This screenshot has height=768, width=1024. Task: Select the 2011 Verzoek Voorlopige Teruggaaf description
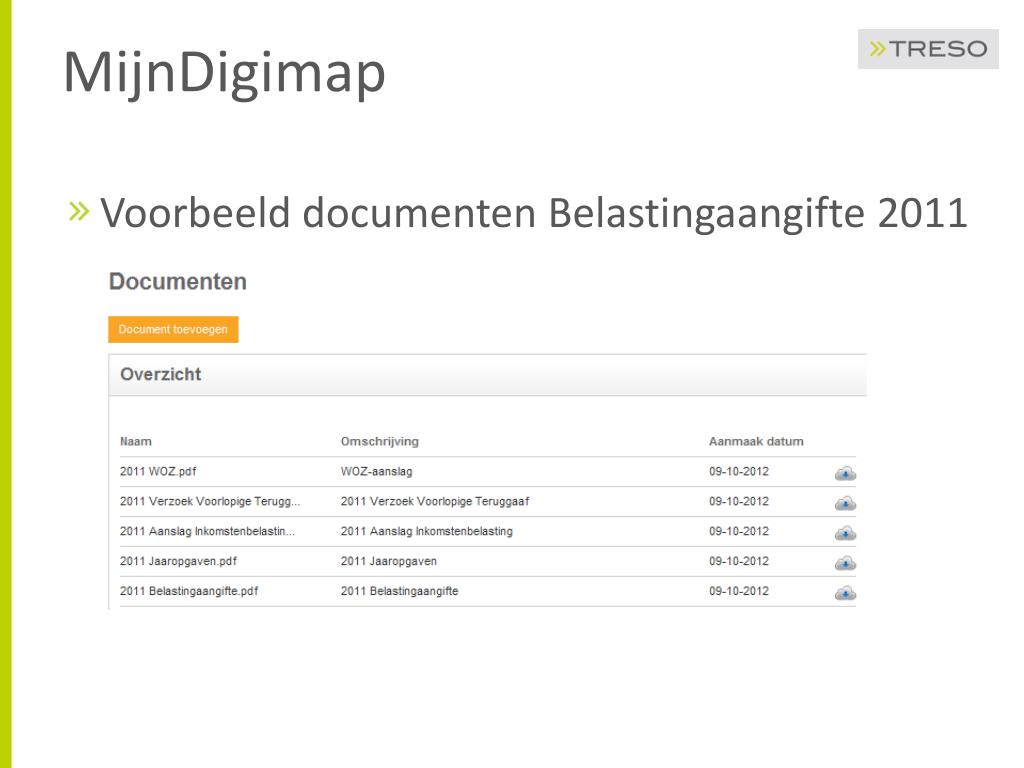[435, 502]
